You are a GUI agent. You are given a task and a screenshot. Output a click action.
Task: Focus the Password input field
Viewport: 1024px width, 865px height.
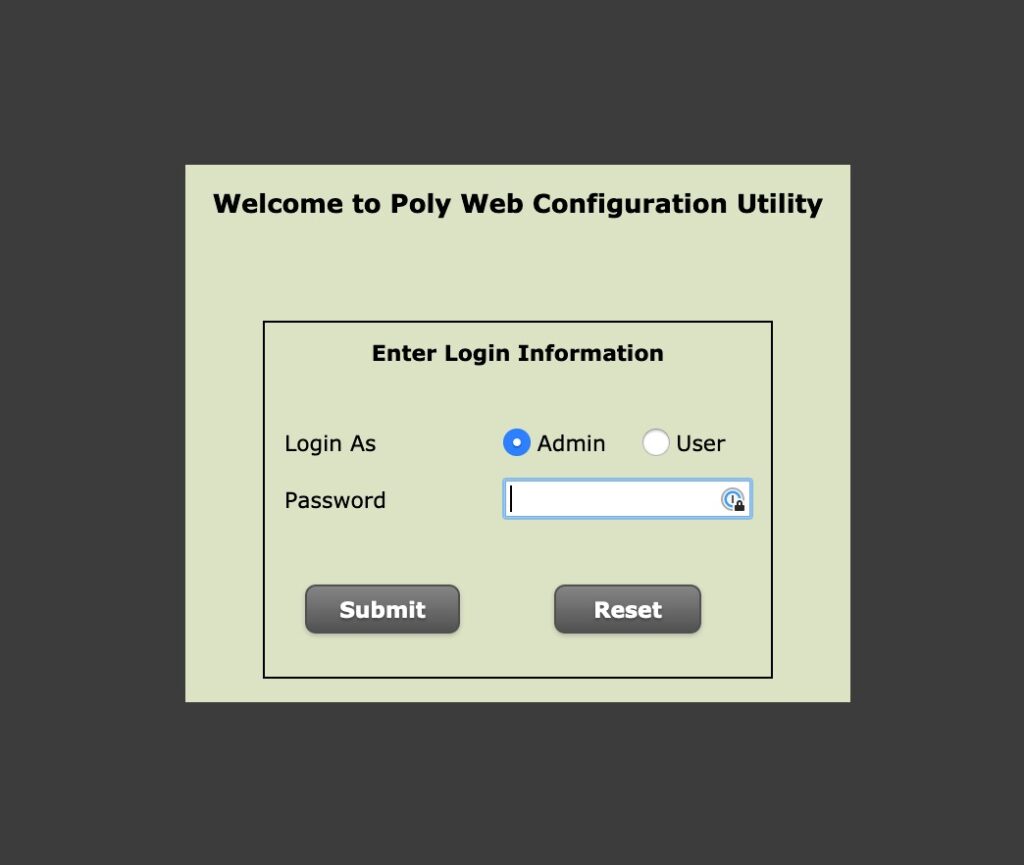point(628,499)
